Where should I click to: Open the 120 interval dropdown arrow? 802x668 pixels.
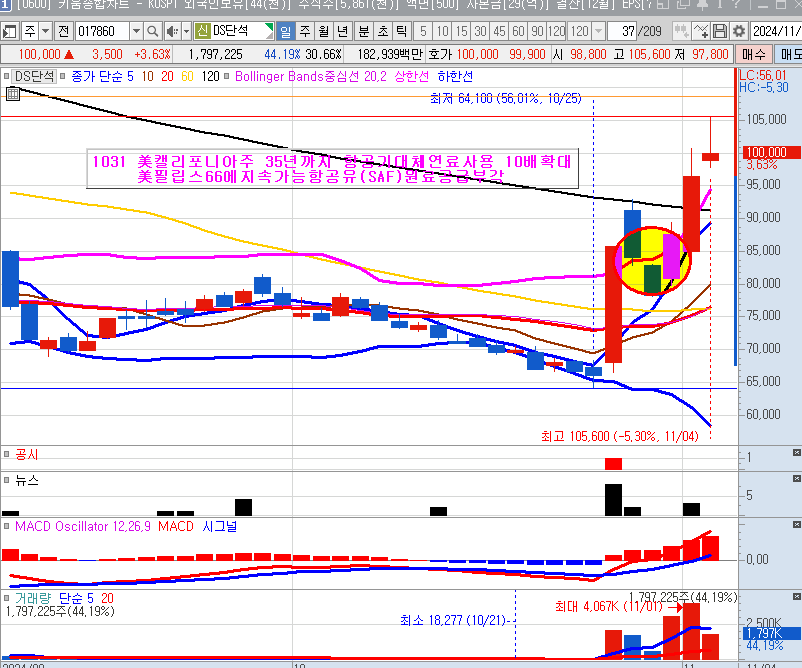pyautogui.click(x=598, y=32)
